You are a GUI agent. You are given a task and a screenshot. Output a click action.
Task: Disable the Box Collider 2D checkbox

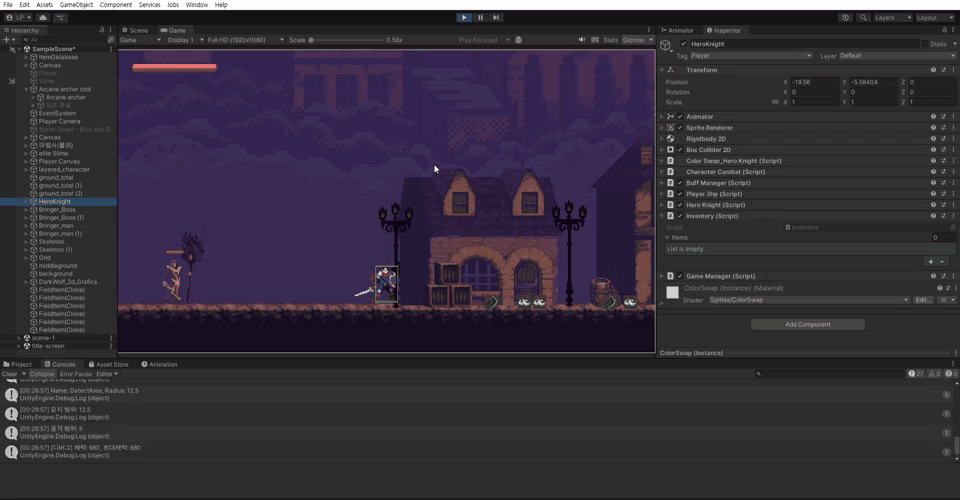pyautogui.click(x=680, y=150)
